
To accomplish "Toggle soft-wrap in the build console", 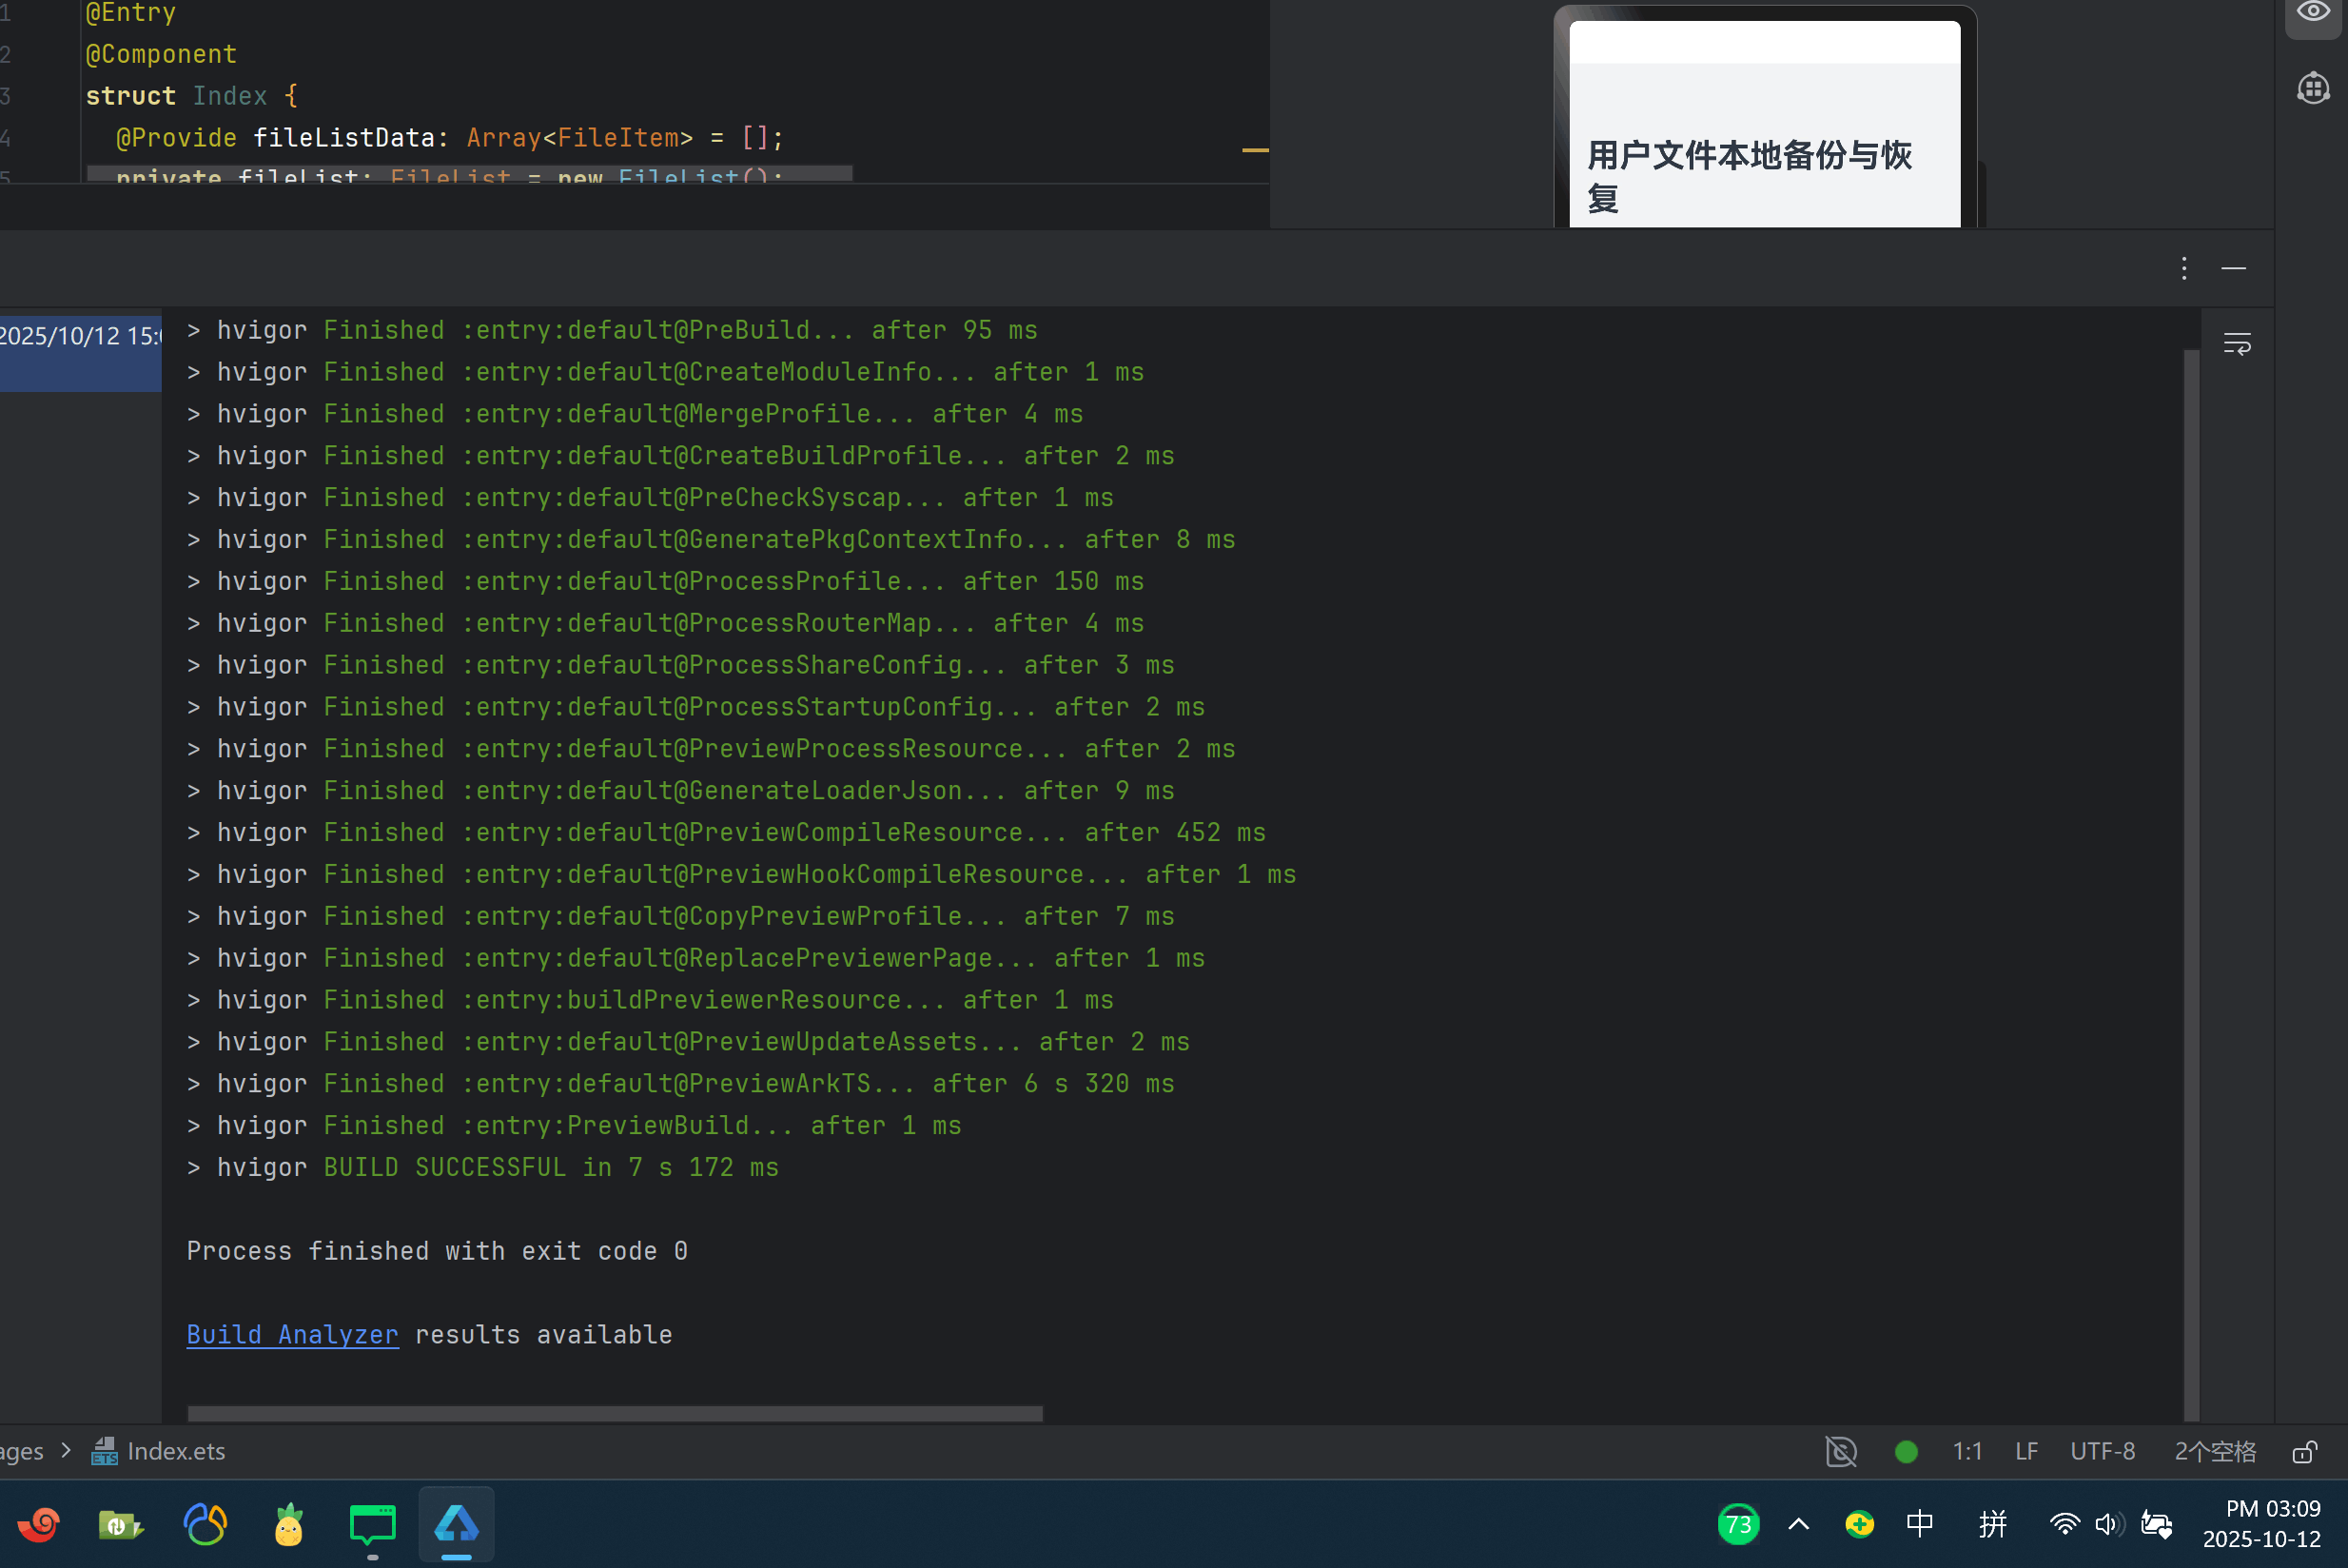I will pyautogui.click(x=2237, y=344).
